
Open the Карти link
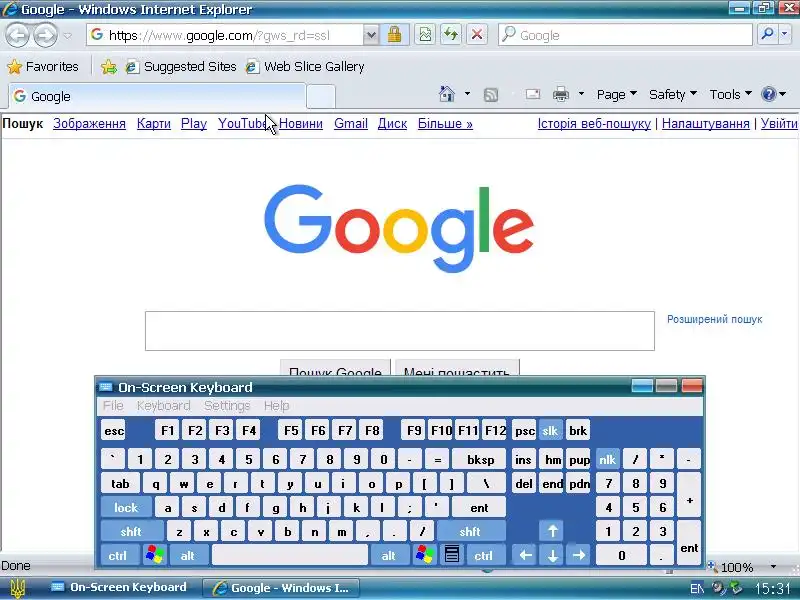pyautogui.click(x=154, y=123)
